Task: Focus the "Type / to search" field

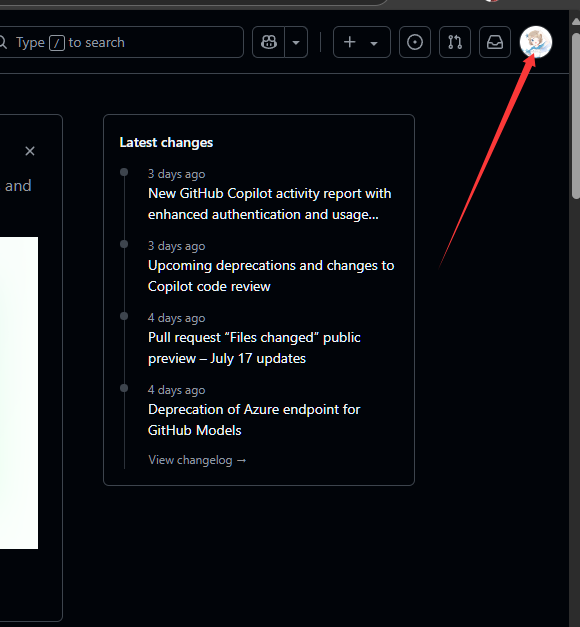Action: pos(120,42)
